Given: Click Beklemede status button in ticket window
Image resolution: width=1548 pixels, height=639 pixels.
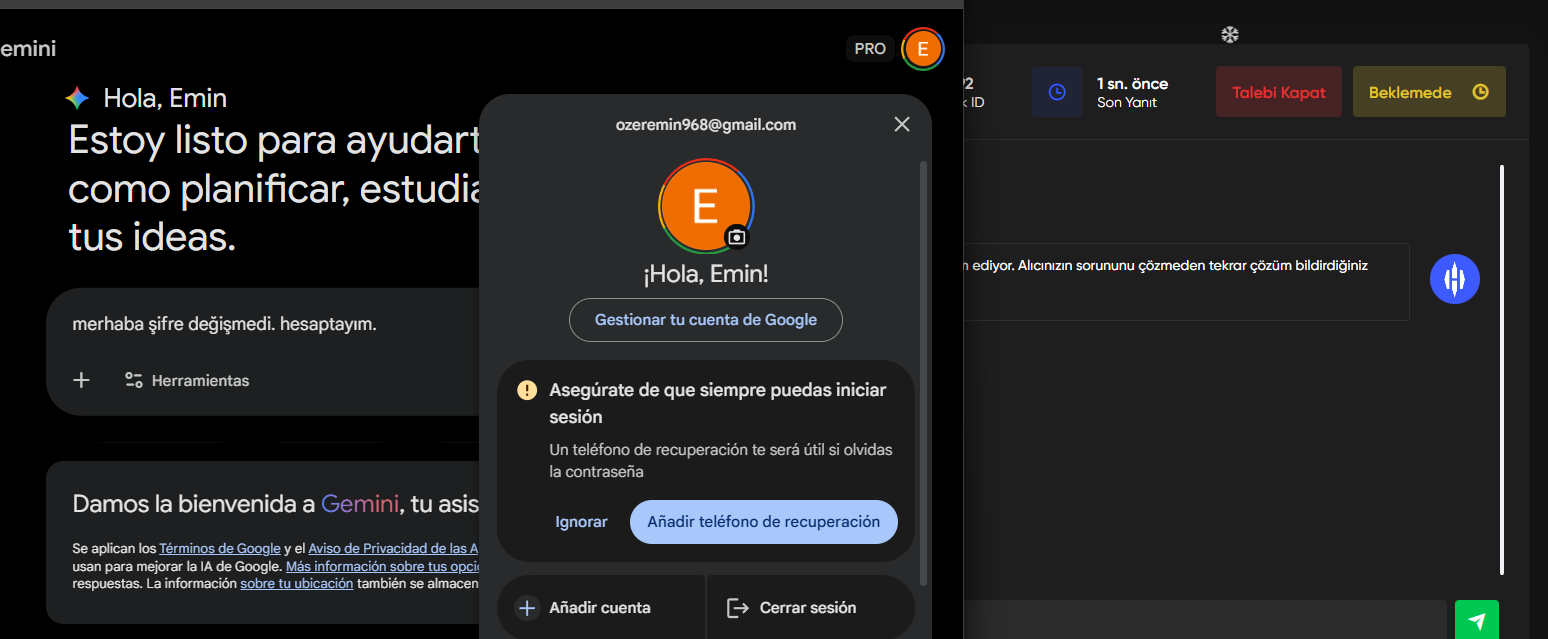Looking at the screenshot, I should (x=1429, y=92).
